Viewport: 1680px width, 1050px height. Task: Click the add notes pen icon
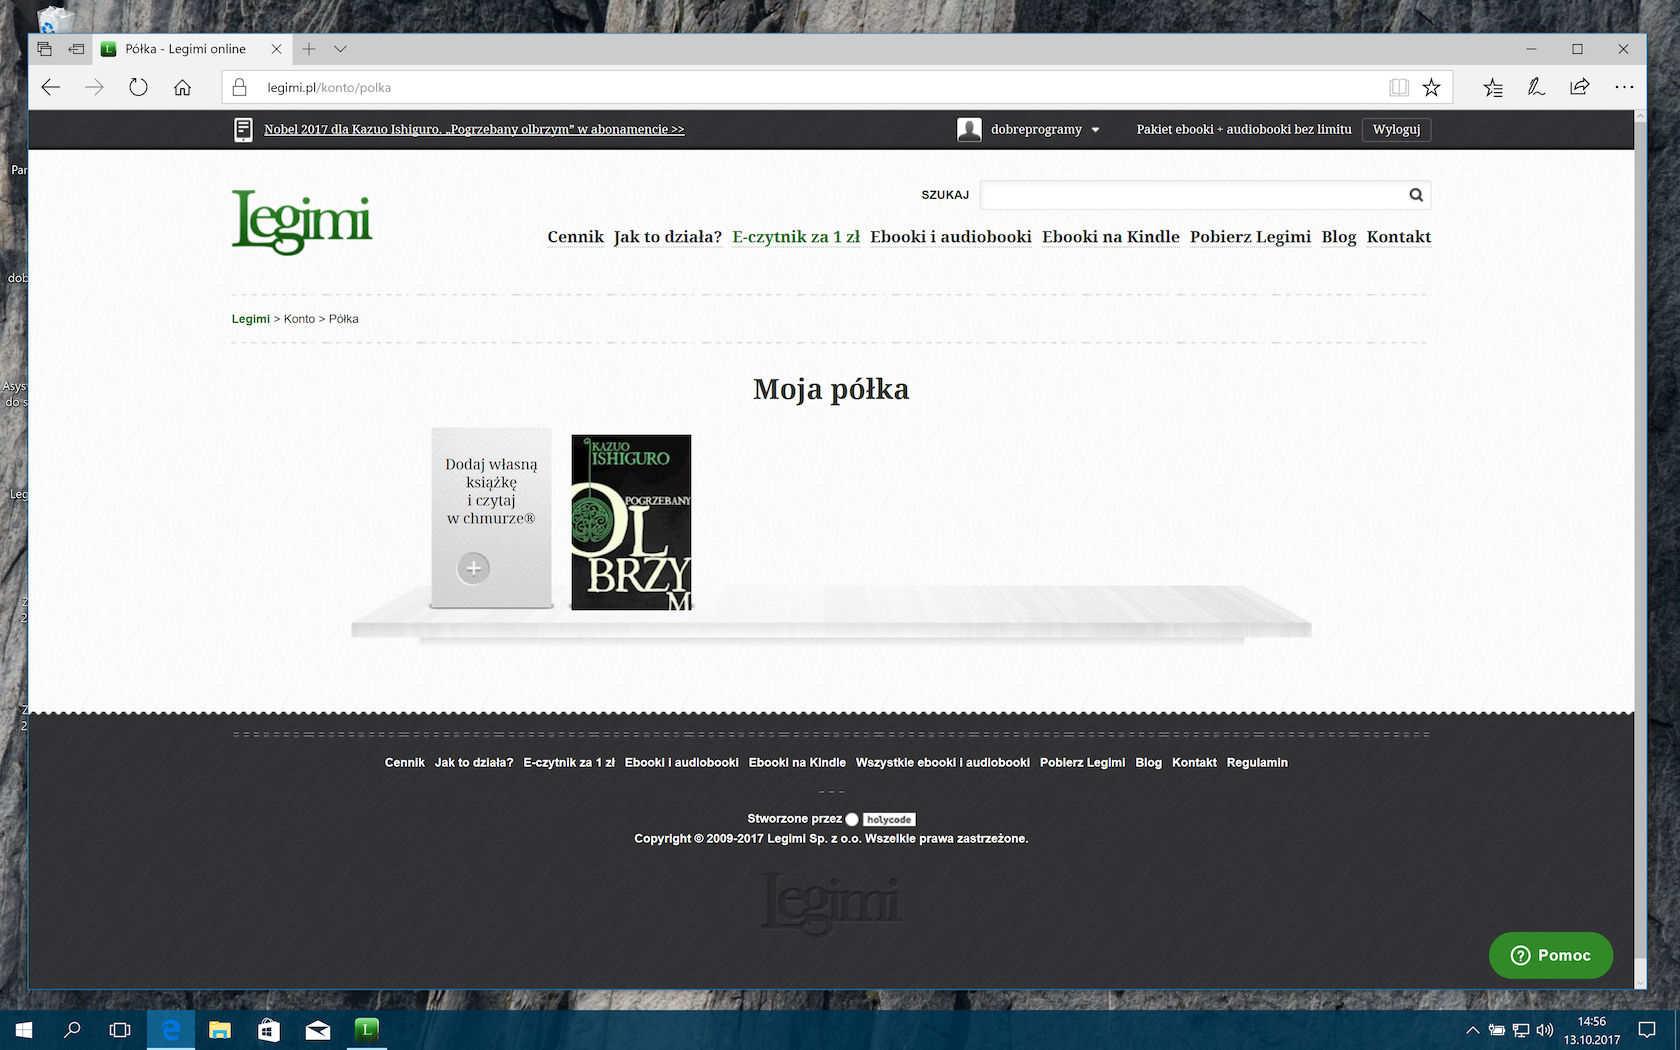click(1536, 87)
